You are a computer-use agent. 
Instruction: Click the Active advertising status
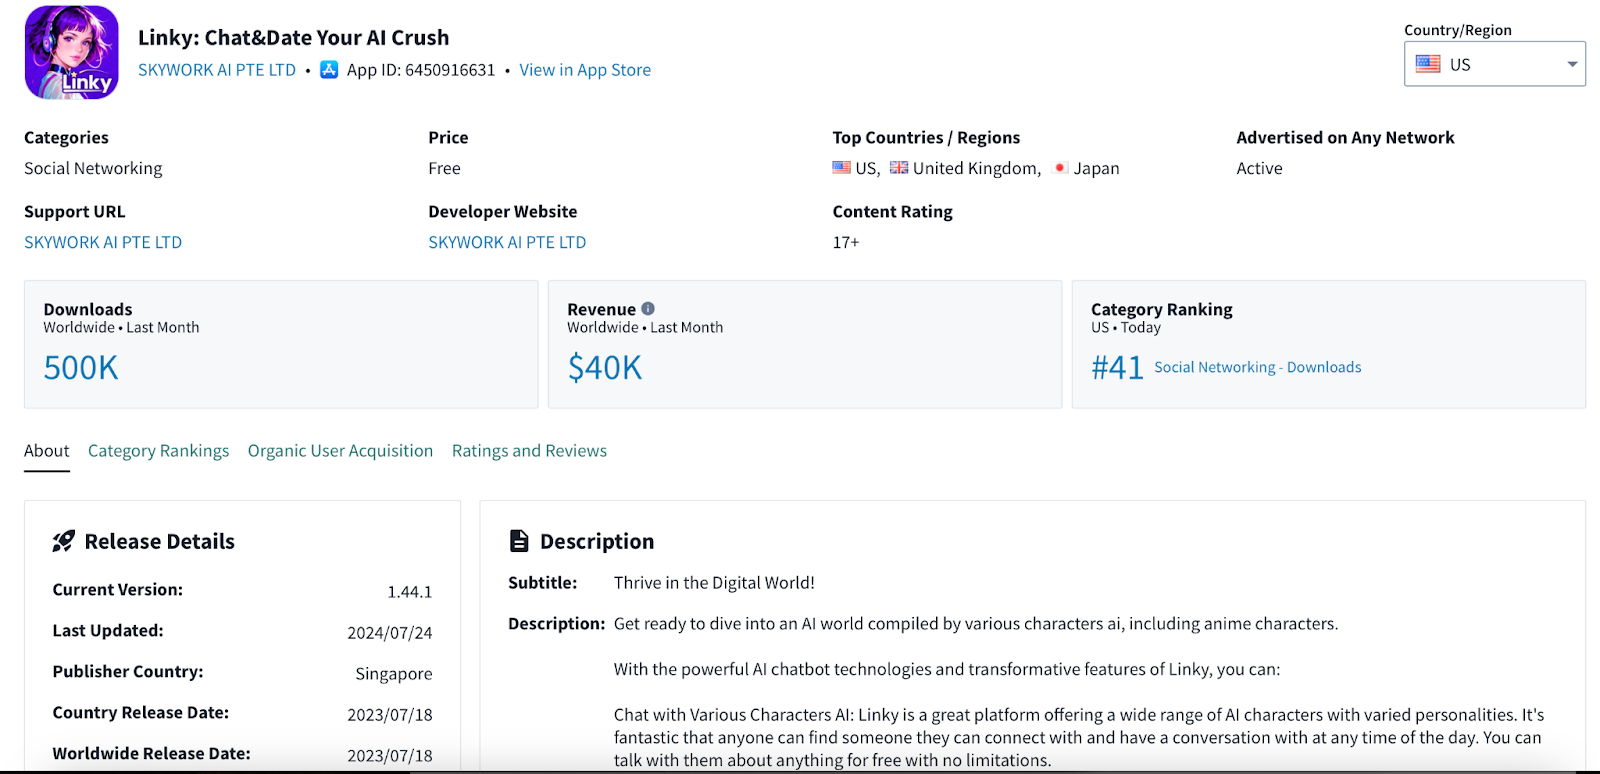coord(1259,168)
